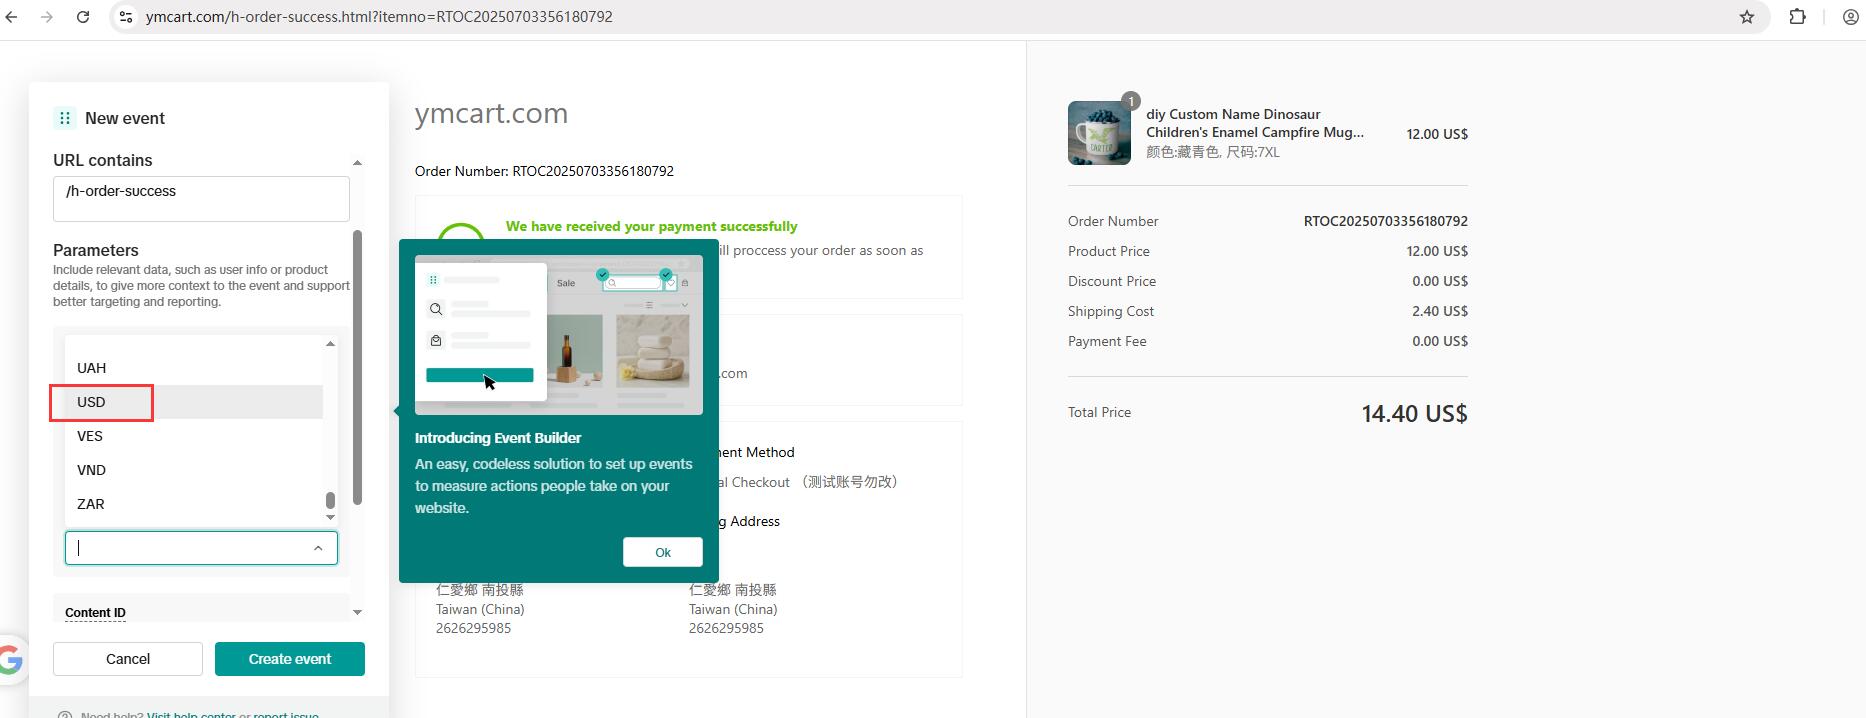The width and height of the screenshot is (1866, 718).
Task: Collapse the URL contains section arrow
Action: 357,162
